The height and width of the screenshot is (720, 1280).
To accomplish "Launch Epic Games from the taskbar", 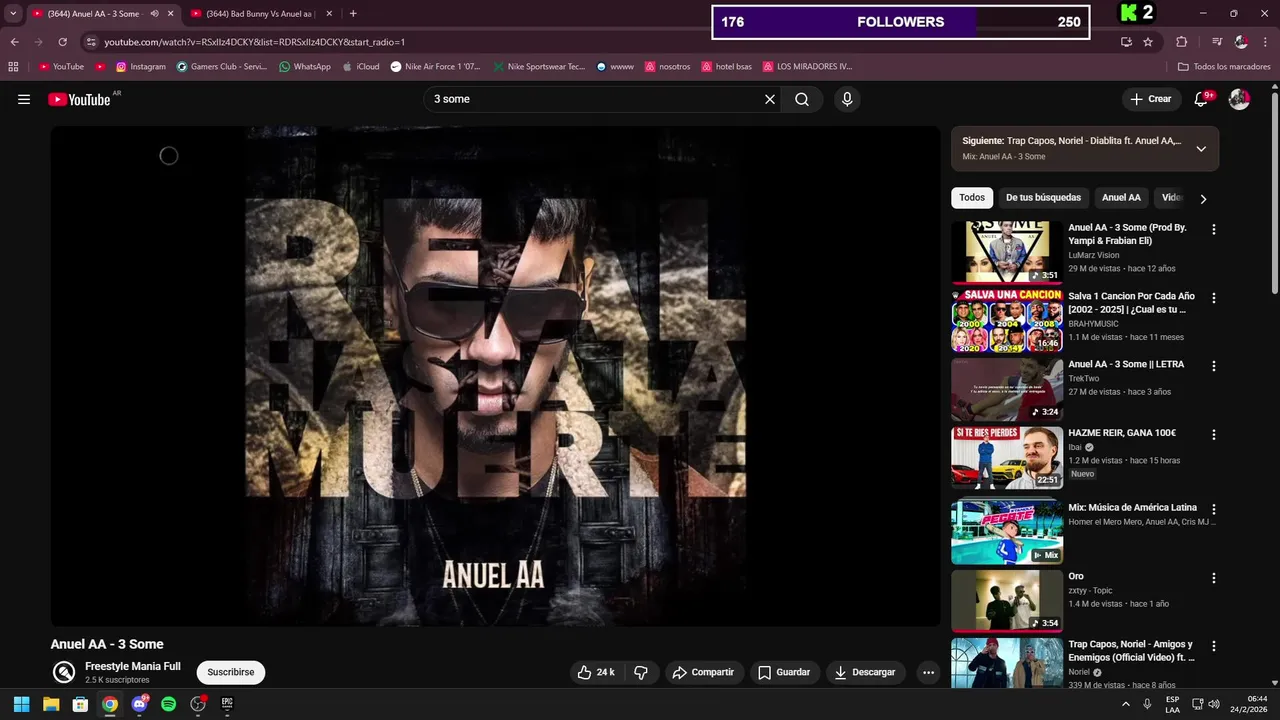I will [227, 704].
